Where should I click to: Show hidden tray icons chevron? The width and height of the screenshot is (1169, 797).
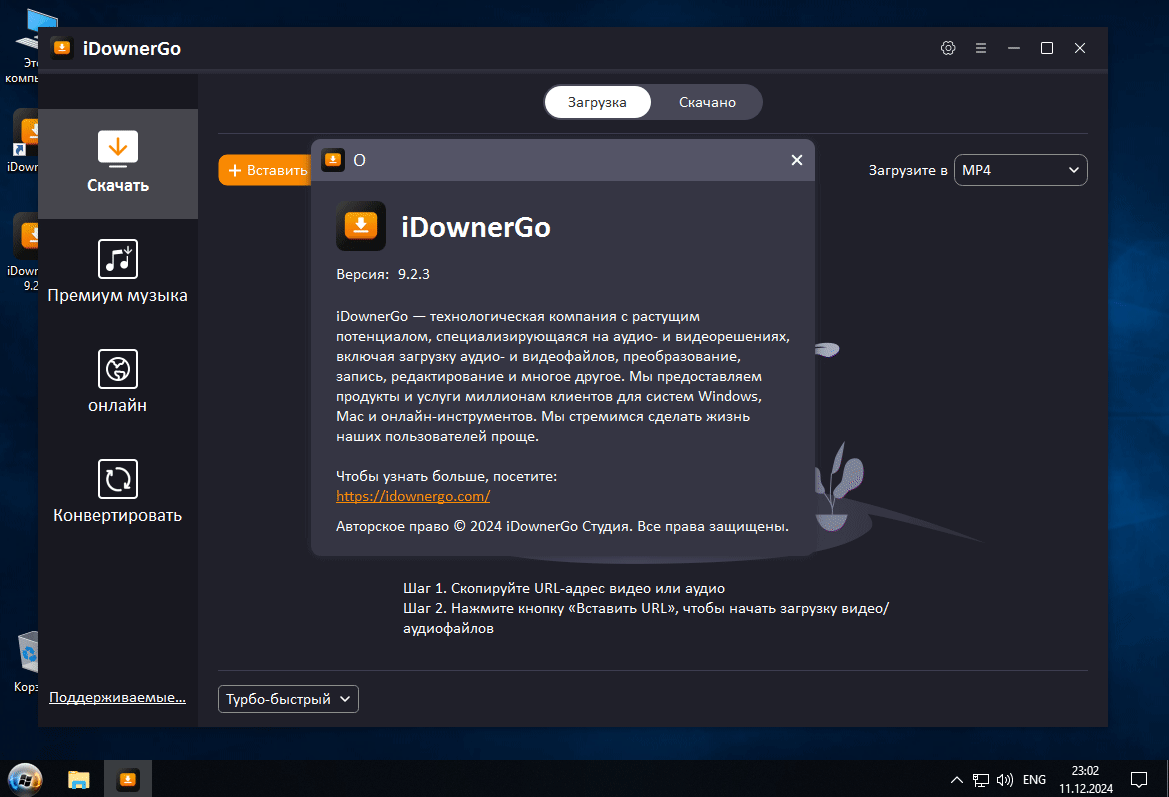(957, 780)
